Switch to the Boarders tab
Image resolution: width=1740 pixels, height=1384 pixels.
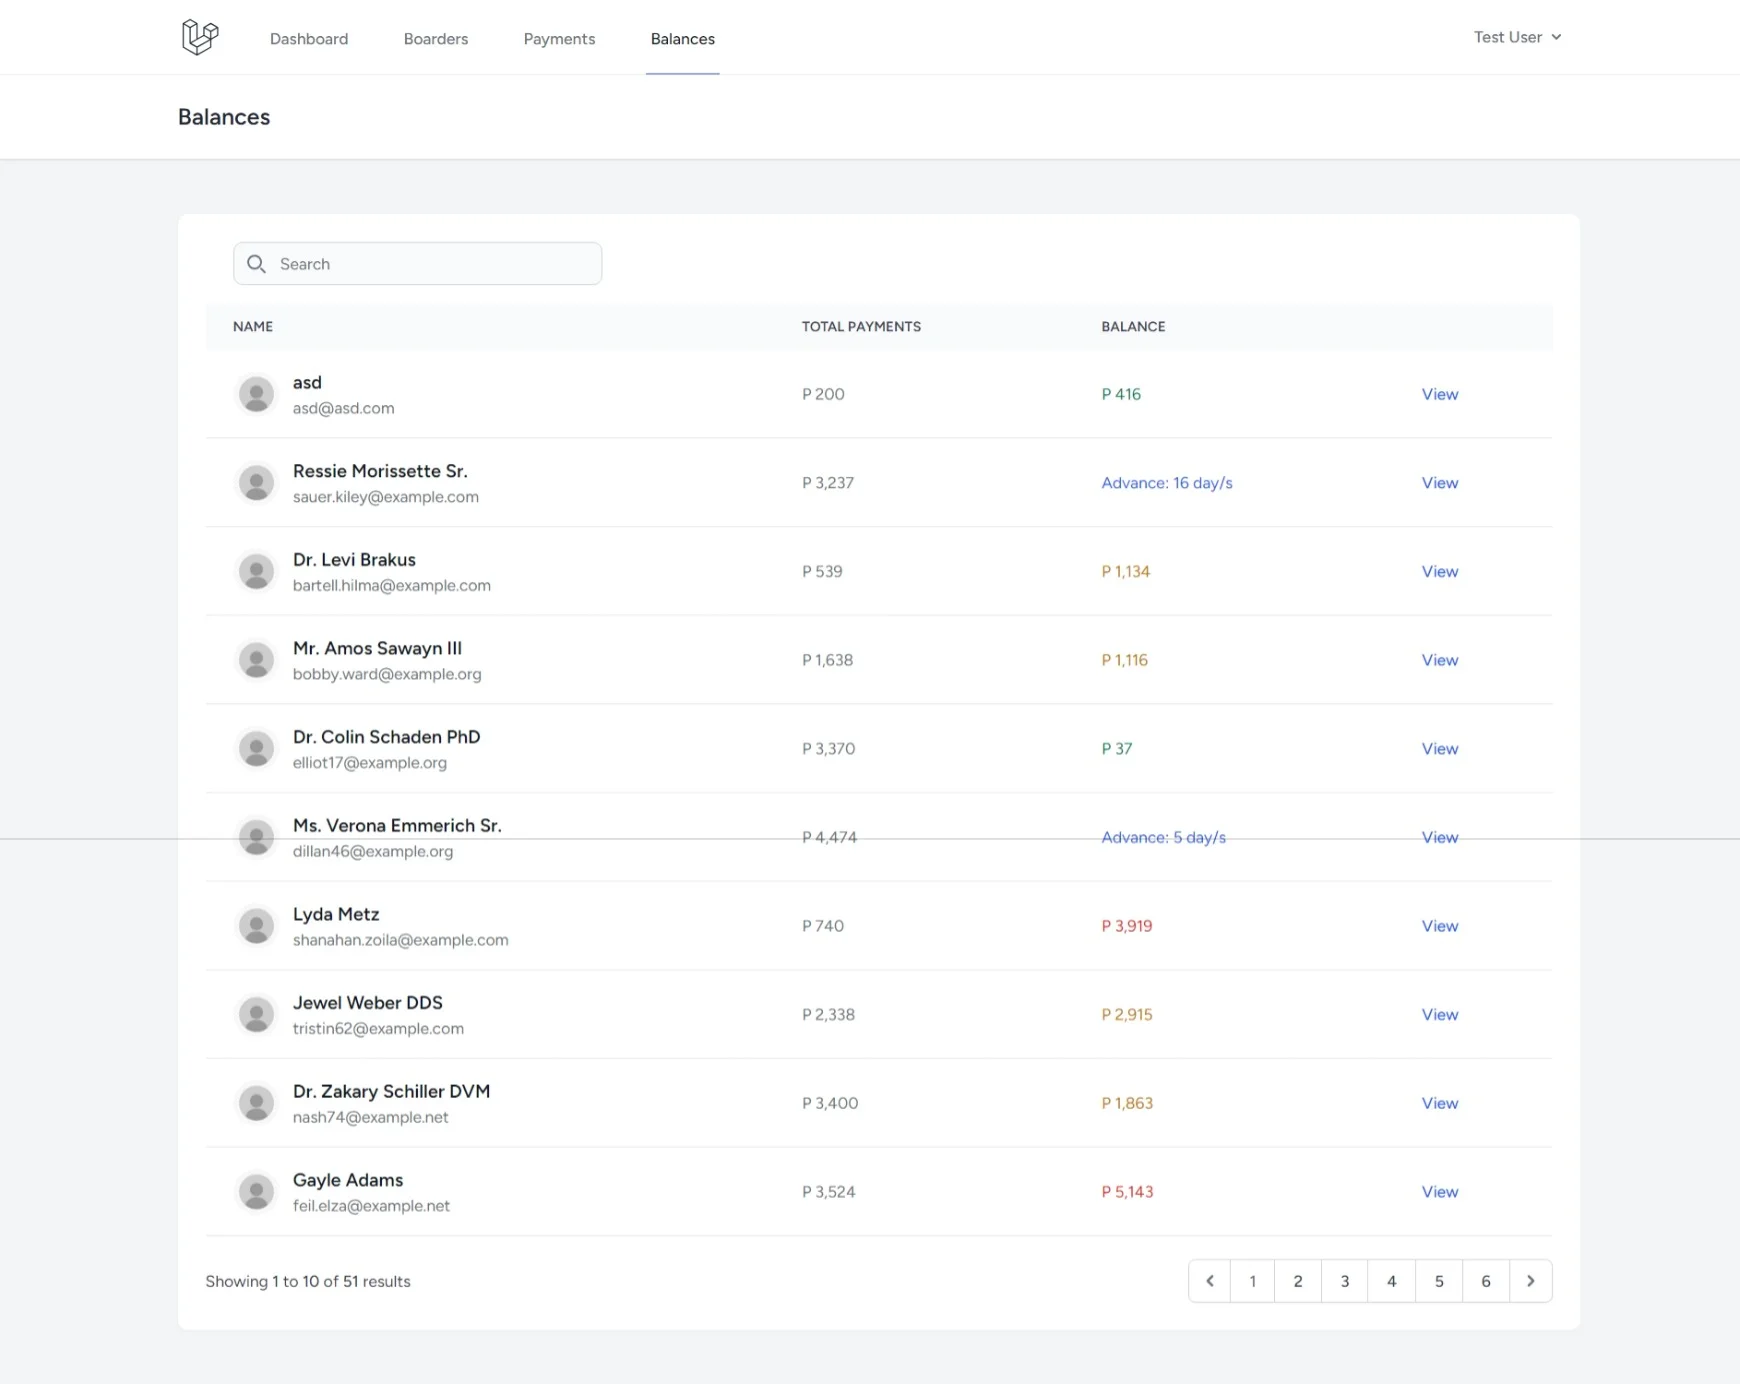(435, 39)
